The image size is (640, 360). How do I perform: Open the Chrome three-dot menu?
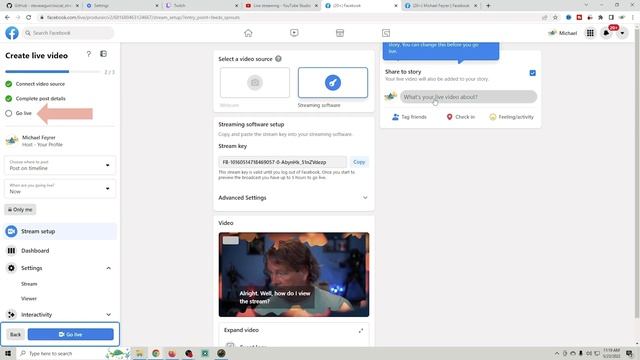click(633, 18)
